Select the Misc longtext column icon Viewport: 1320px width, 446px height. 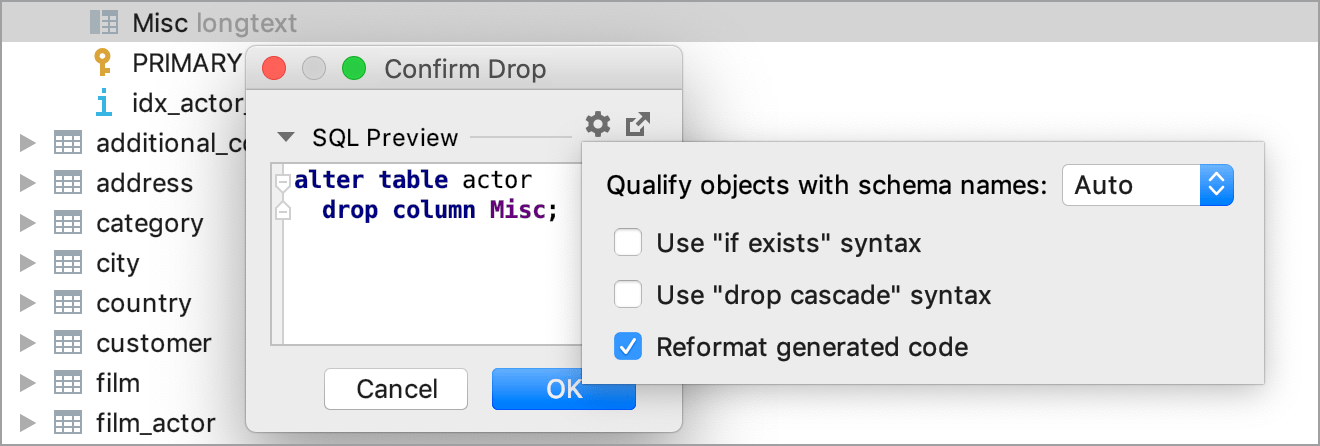(x=104, y=21)
